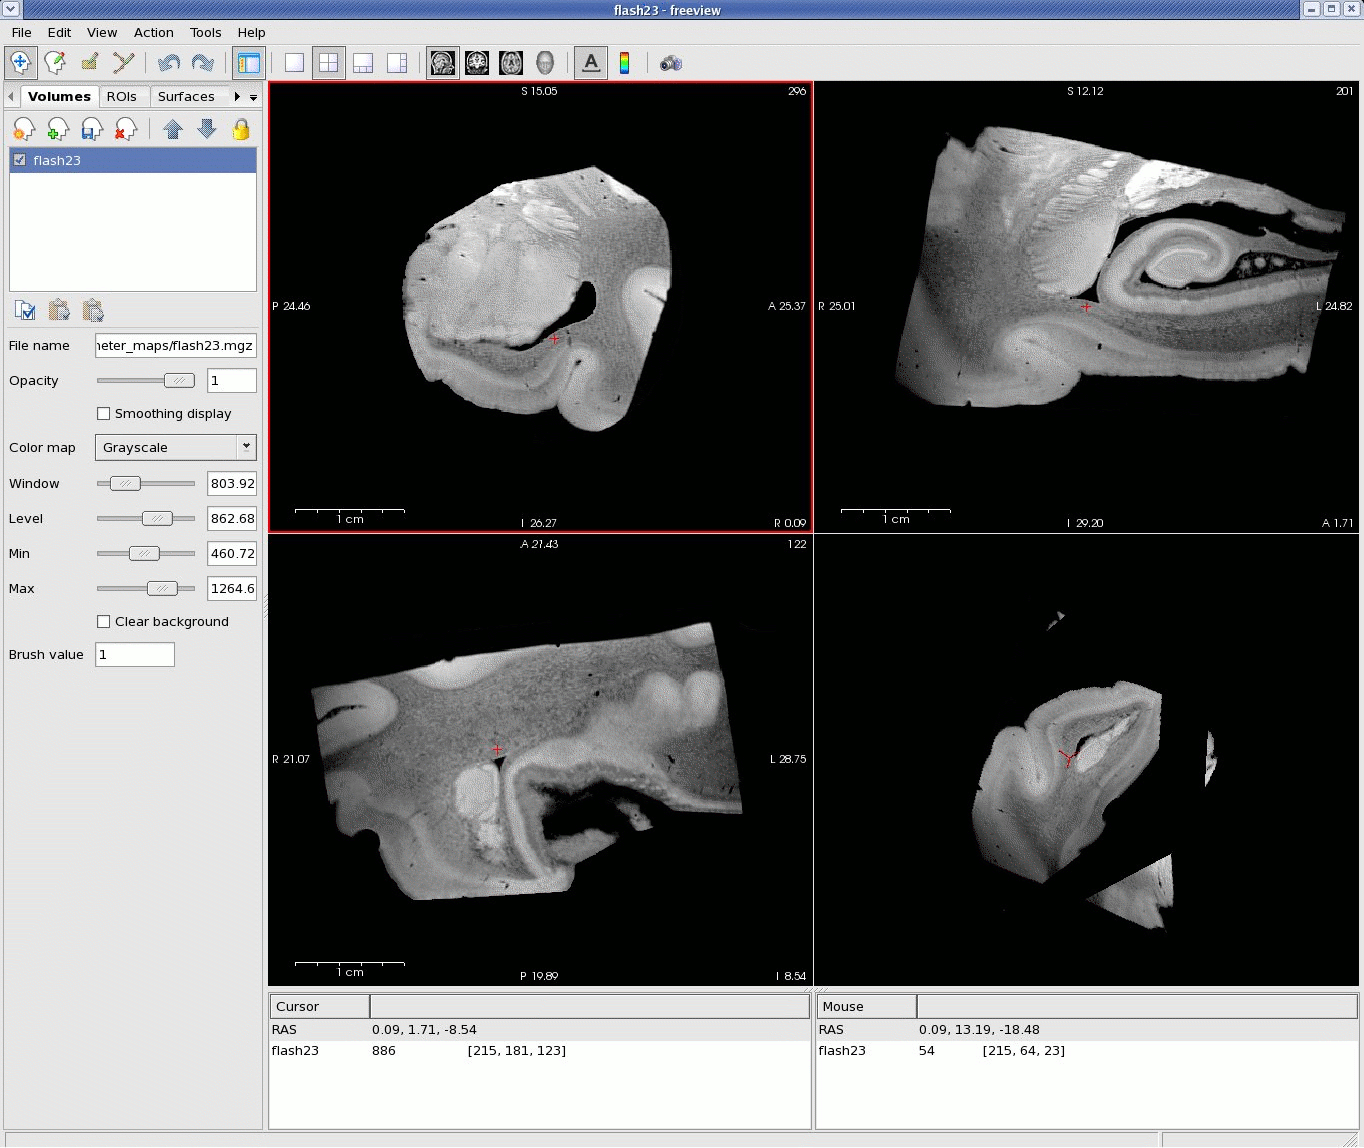Switch to the ROIs tab

tap(121, 97)
